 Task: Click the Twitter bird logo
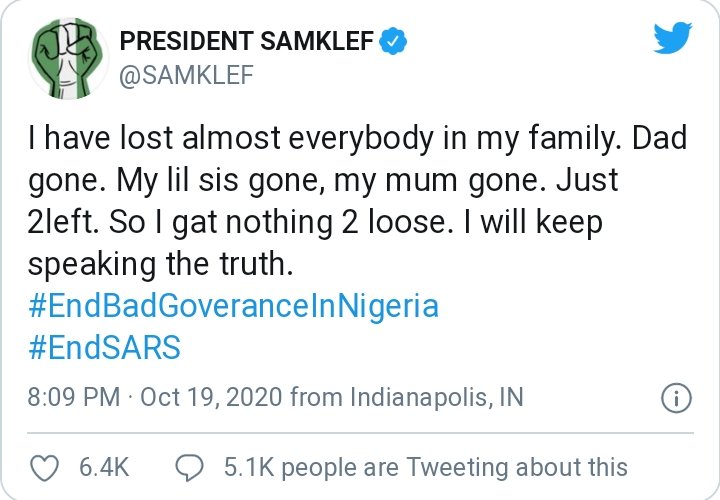pyautogui.click(x=672, y=39)
